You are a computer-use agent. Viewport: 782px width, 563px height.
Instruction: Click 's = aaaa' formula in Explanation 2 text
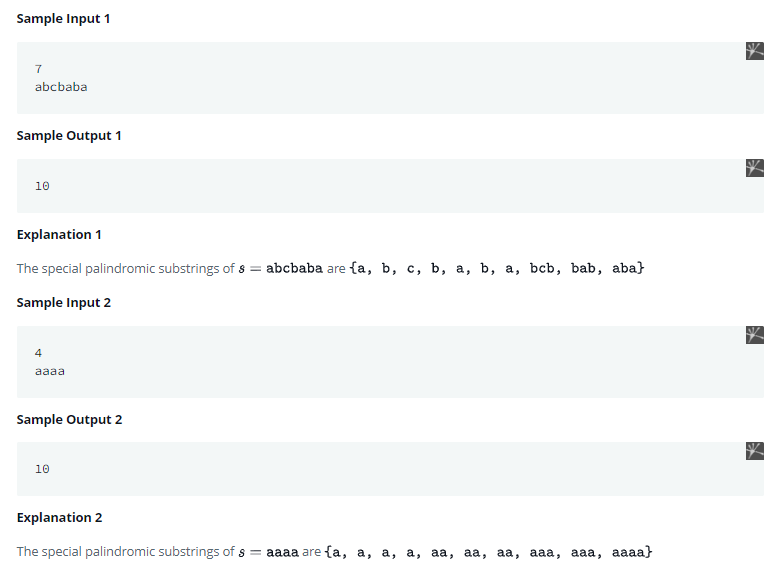pyautogui.click(x=268, y=552)
